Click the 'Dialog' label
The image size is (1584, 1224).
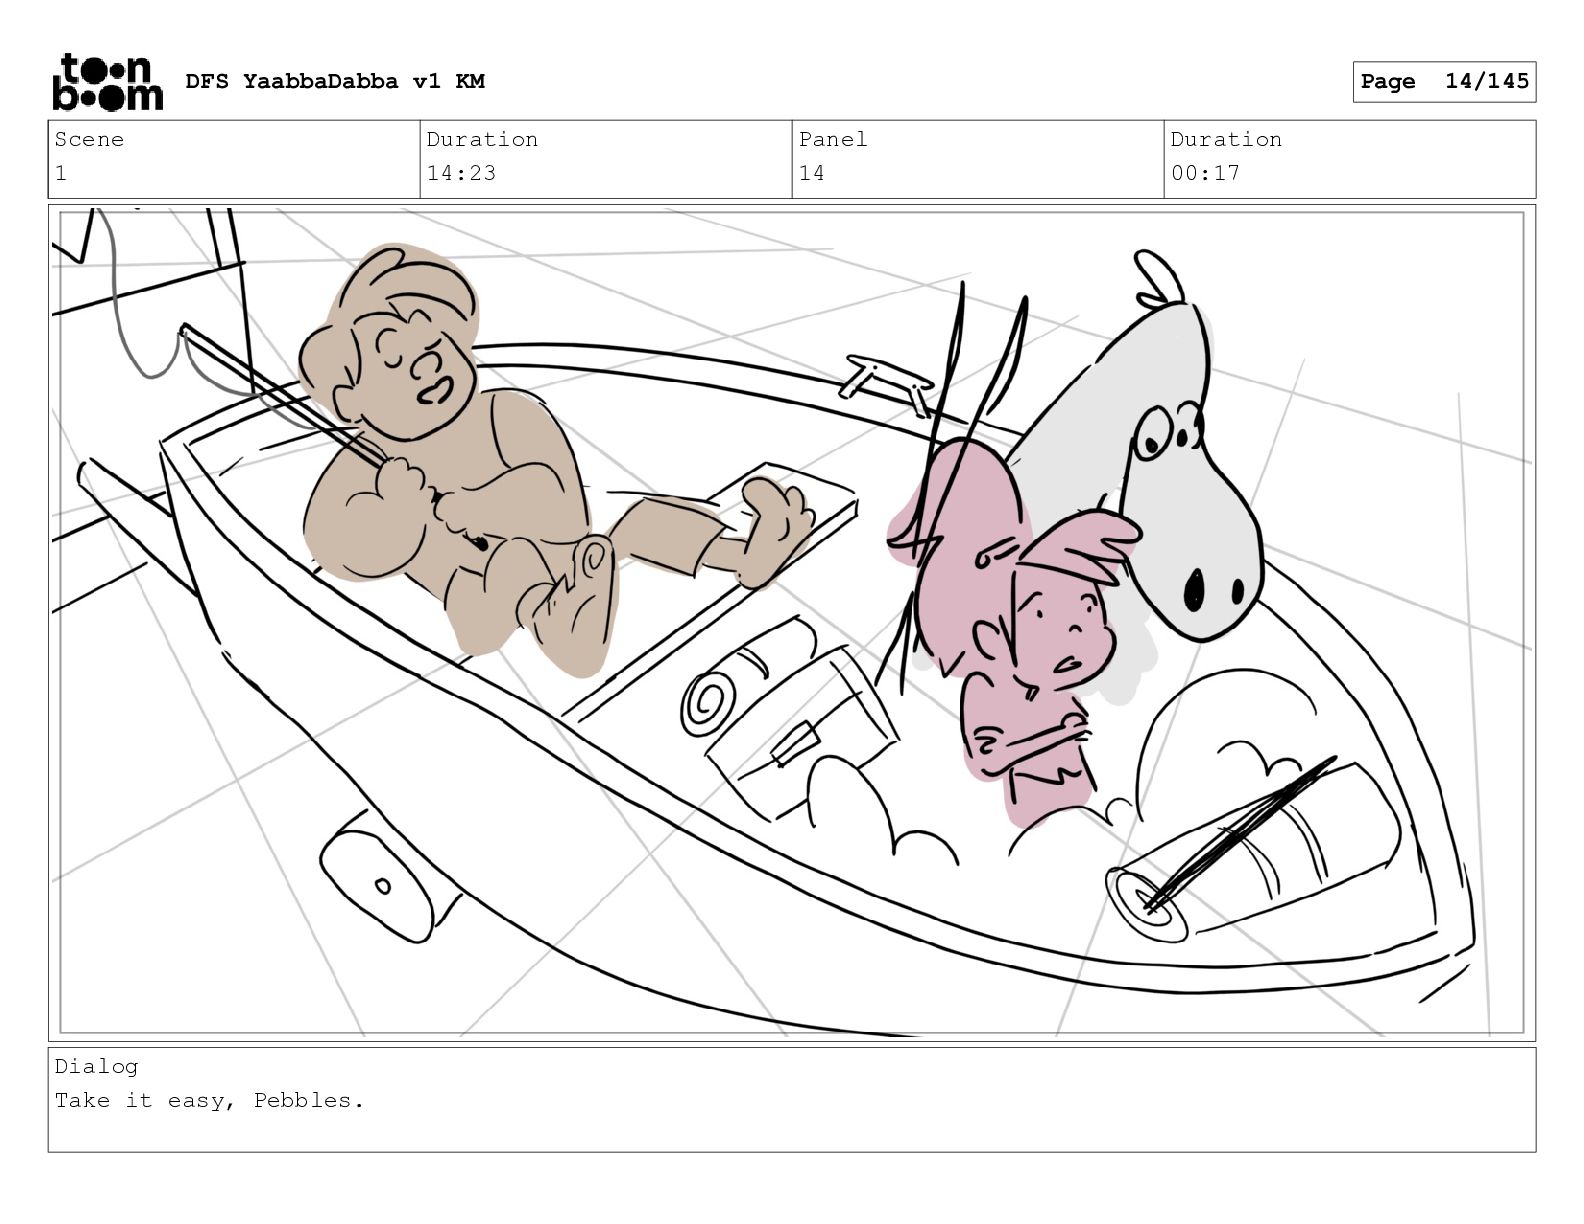[96, 1067]
